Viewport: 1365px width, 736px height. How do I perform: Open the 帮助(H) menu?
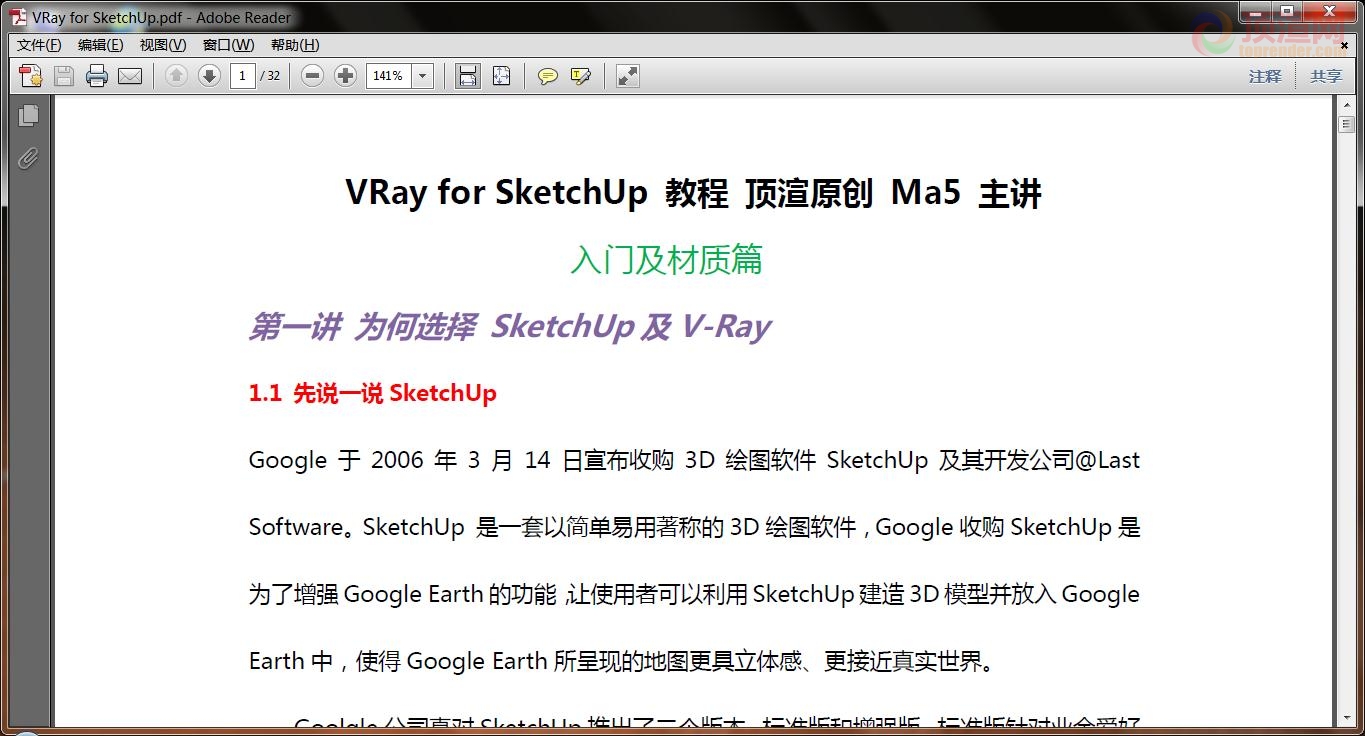pos(295,45)
